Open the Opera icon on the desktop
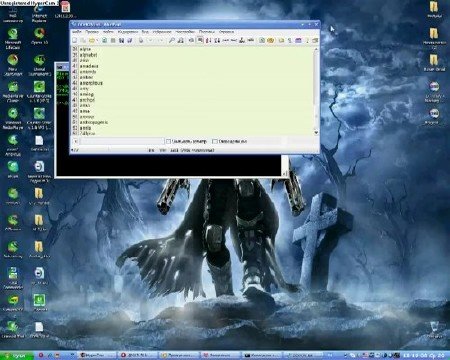This screenshot has height=360, width=450. click(x=39, y=37)
